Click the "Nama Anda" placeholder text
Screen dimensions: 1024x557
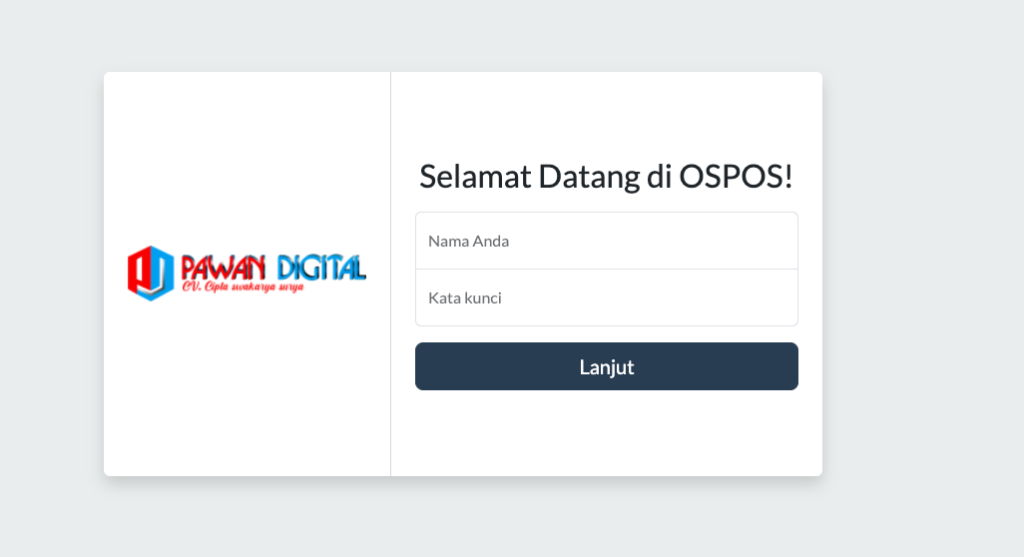point(469,241)
